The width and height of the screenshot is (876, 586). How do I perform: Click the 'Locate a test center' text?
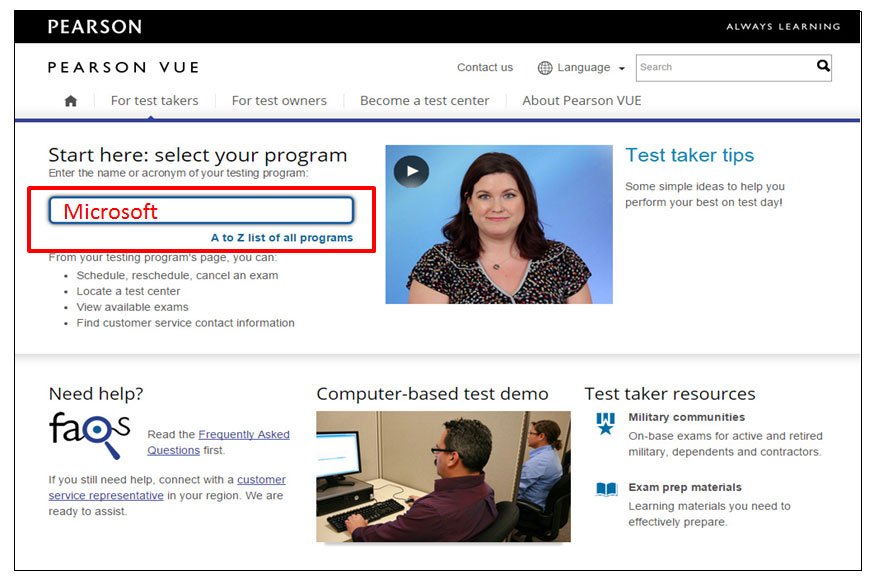(x=128, y=291)
